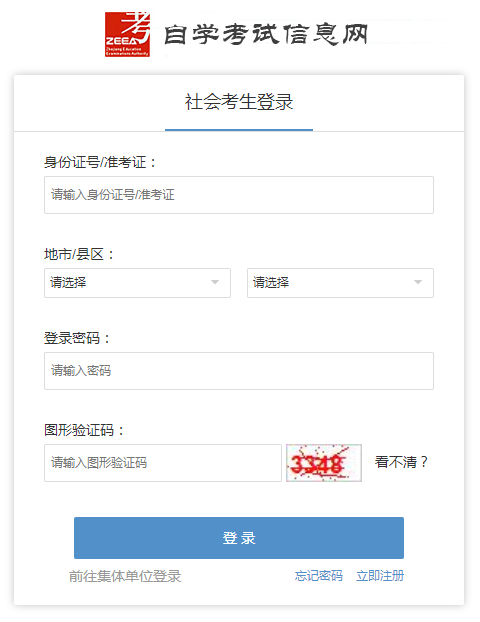This screenshot has width=480, height=622.
Task: Focus the 图形验证码 captcha input field
Action: (x=163, y=463)
